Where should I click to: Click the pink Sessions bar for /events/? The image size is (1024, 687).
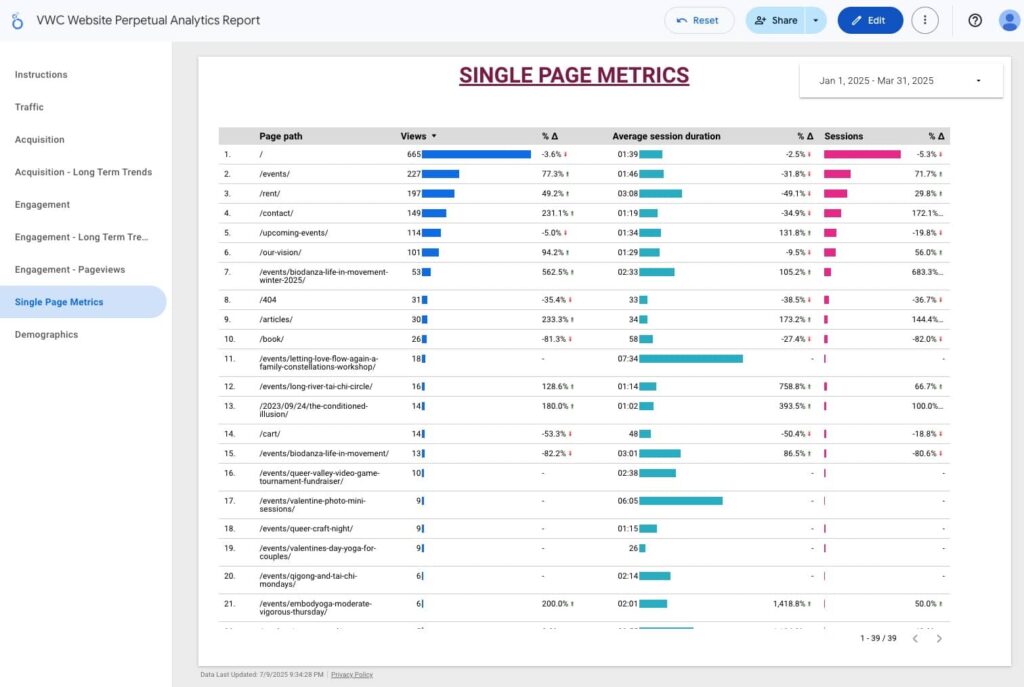837,174
